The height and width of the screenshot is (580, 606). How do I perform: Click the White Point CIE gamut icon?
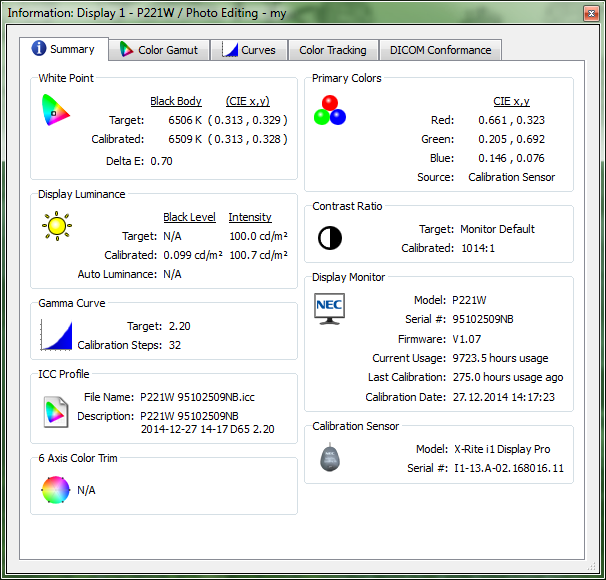[56, 110]
